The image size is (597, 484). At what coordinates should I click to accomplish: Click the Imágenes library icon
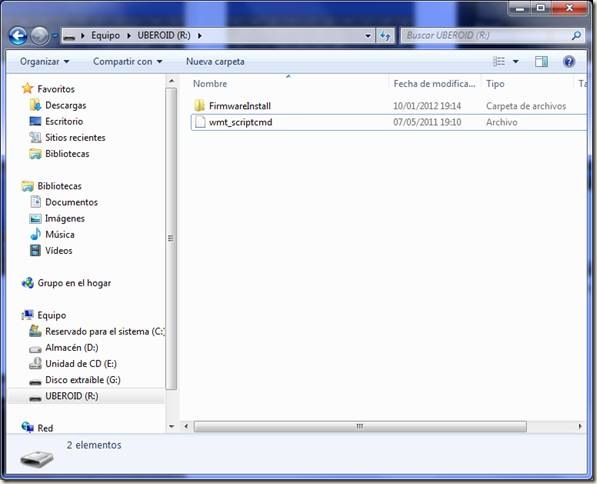(35, 219)
